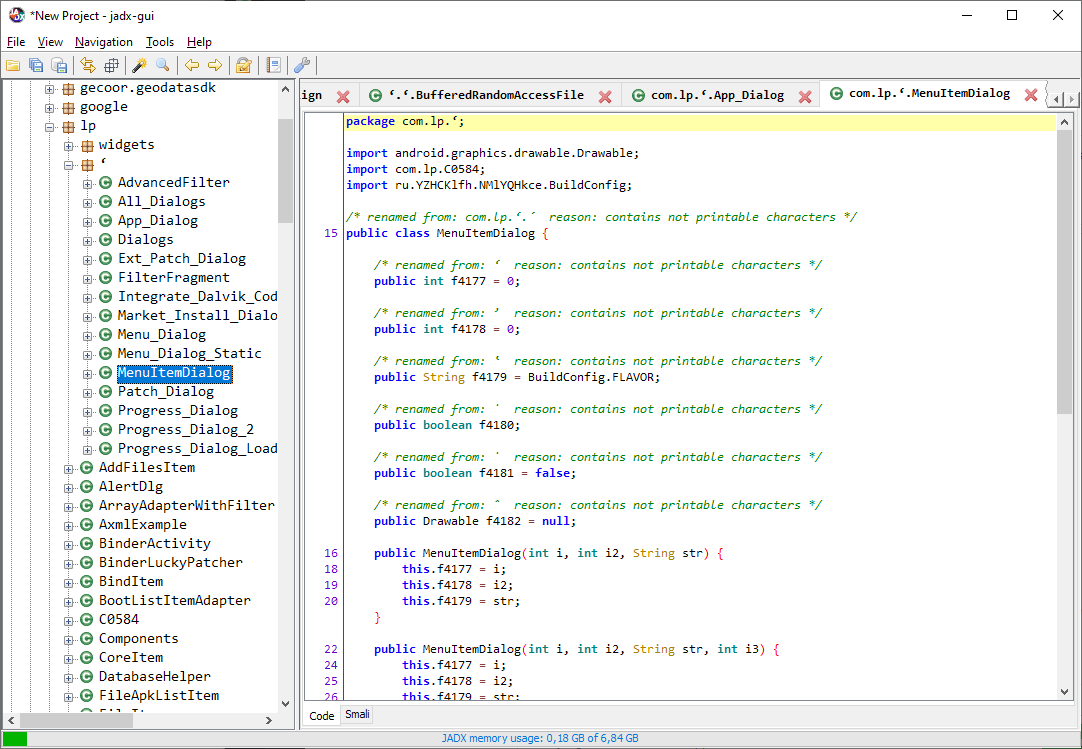Expand the google package node
Image resolution: width=1082 pixels, height=749 pixels.
coord(48,106)
